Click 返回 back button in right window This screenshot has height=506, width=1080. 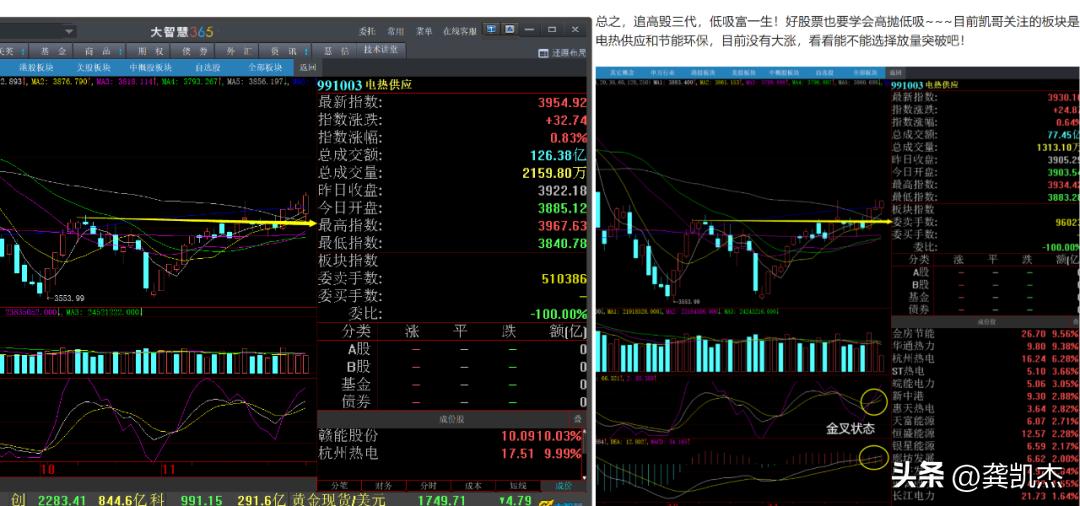896,72
